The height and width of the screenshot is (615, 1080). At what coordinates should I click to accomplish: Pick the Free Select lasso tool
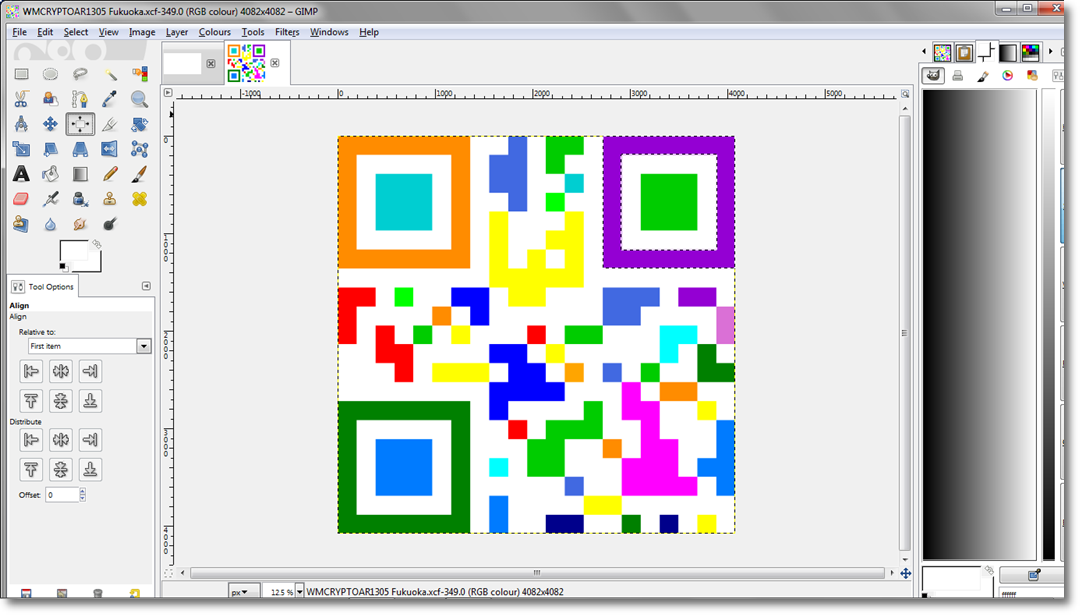pos(80,74)
